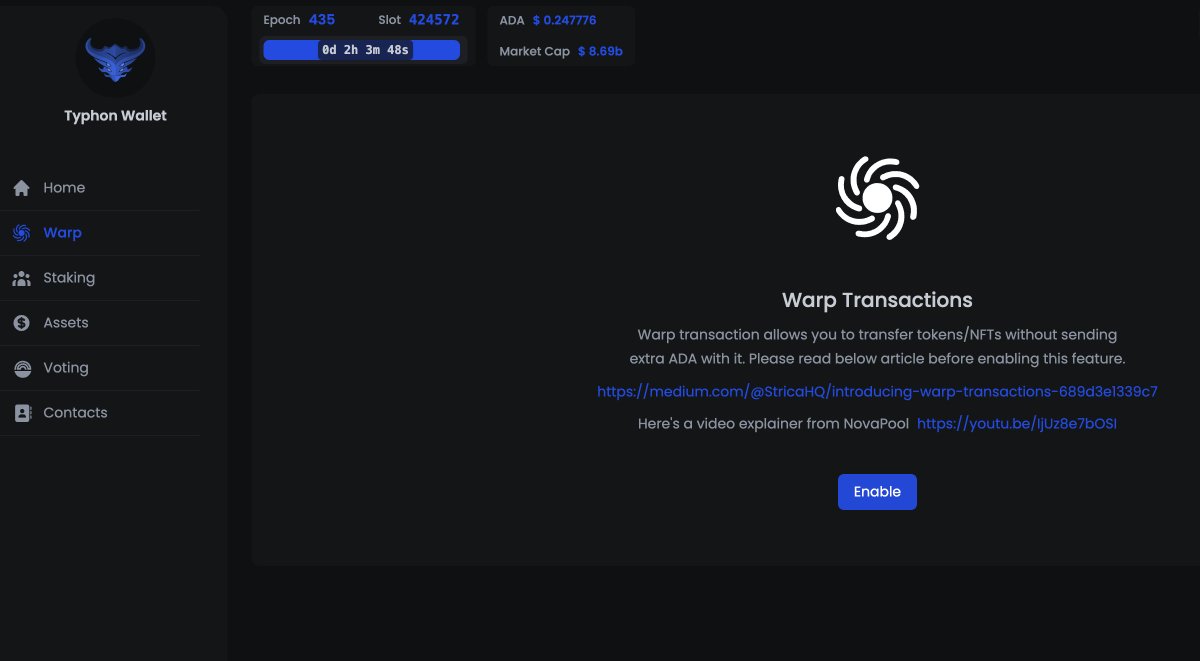Click the Market Cap value $ 8.69b
1200x661 pixels.
coord(600,51)
